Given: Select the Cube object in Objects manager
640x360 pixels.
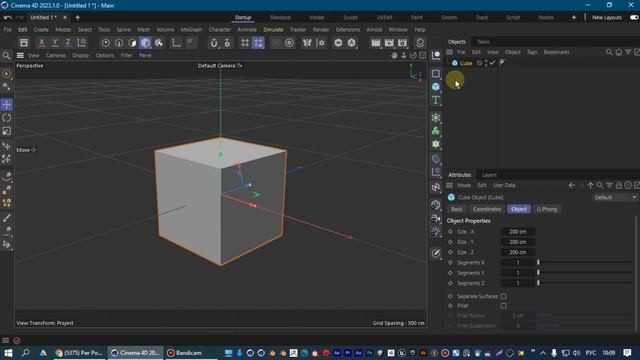Looking at the screenshot, I should [466, 63].
